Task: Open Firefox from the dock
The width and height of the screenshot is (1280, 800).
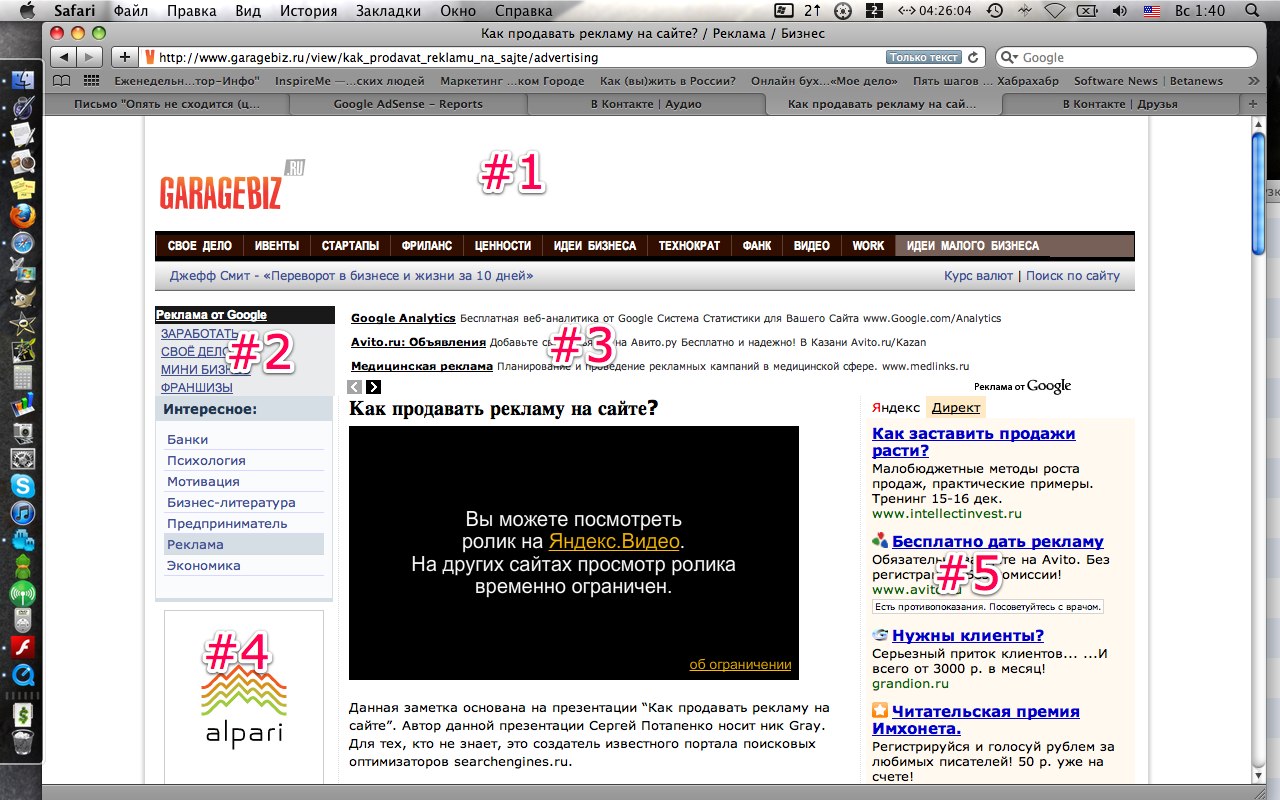Action: [x=22, y=215]
